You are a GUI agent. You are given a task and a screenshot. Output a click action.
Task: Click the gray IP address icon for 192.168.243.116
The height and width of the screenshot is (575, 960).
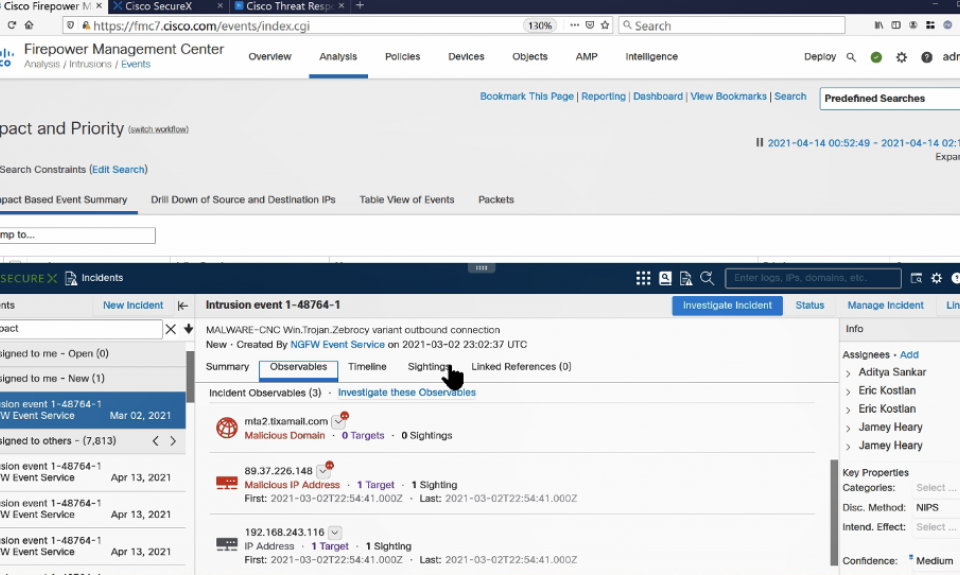[x=227, y=544]
